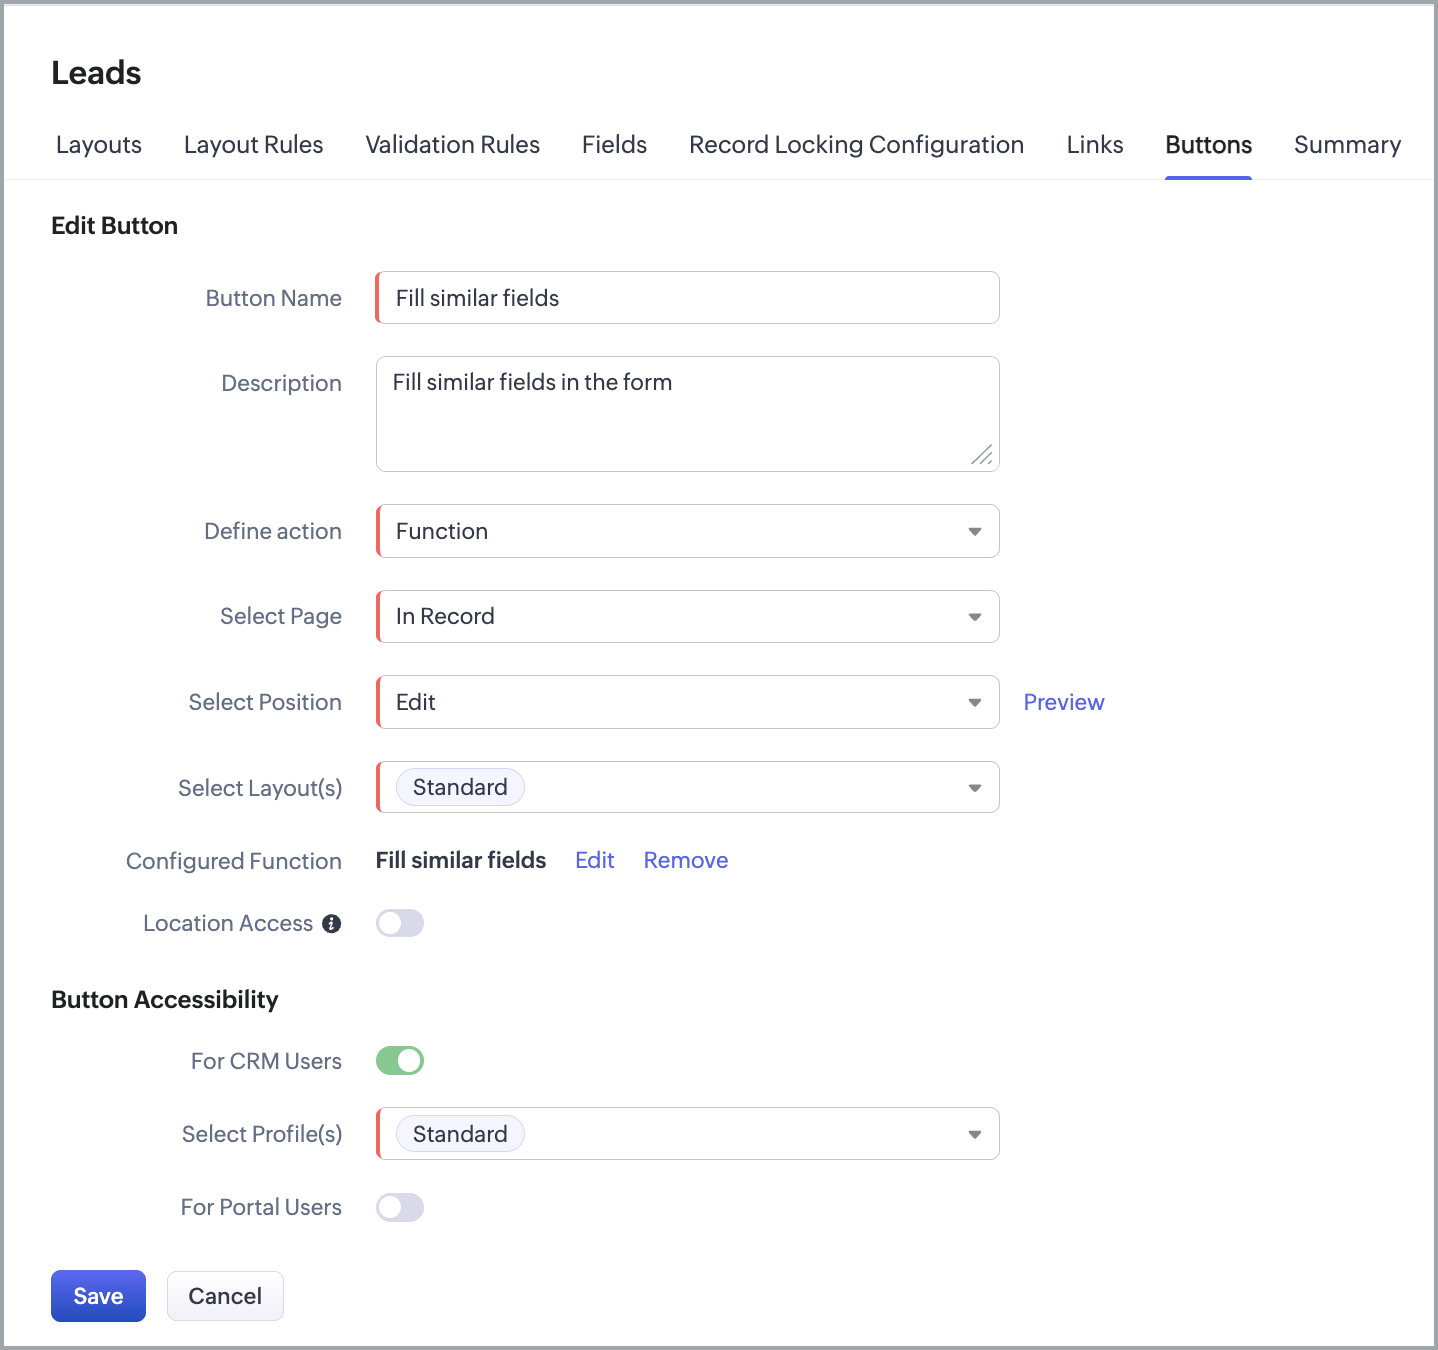
Task: Click the Preview link
Action: tap(1063, 702)
